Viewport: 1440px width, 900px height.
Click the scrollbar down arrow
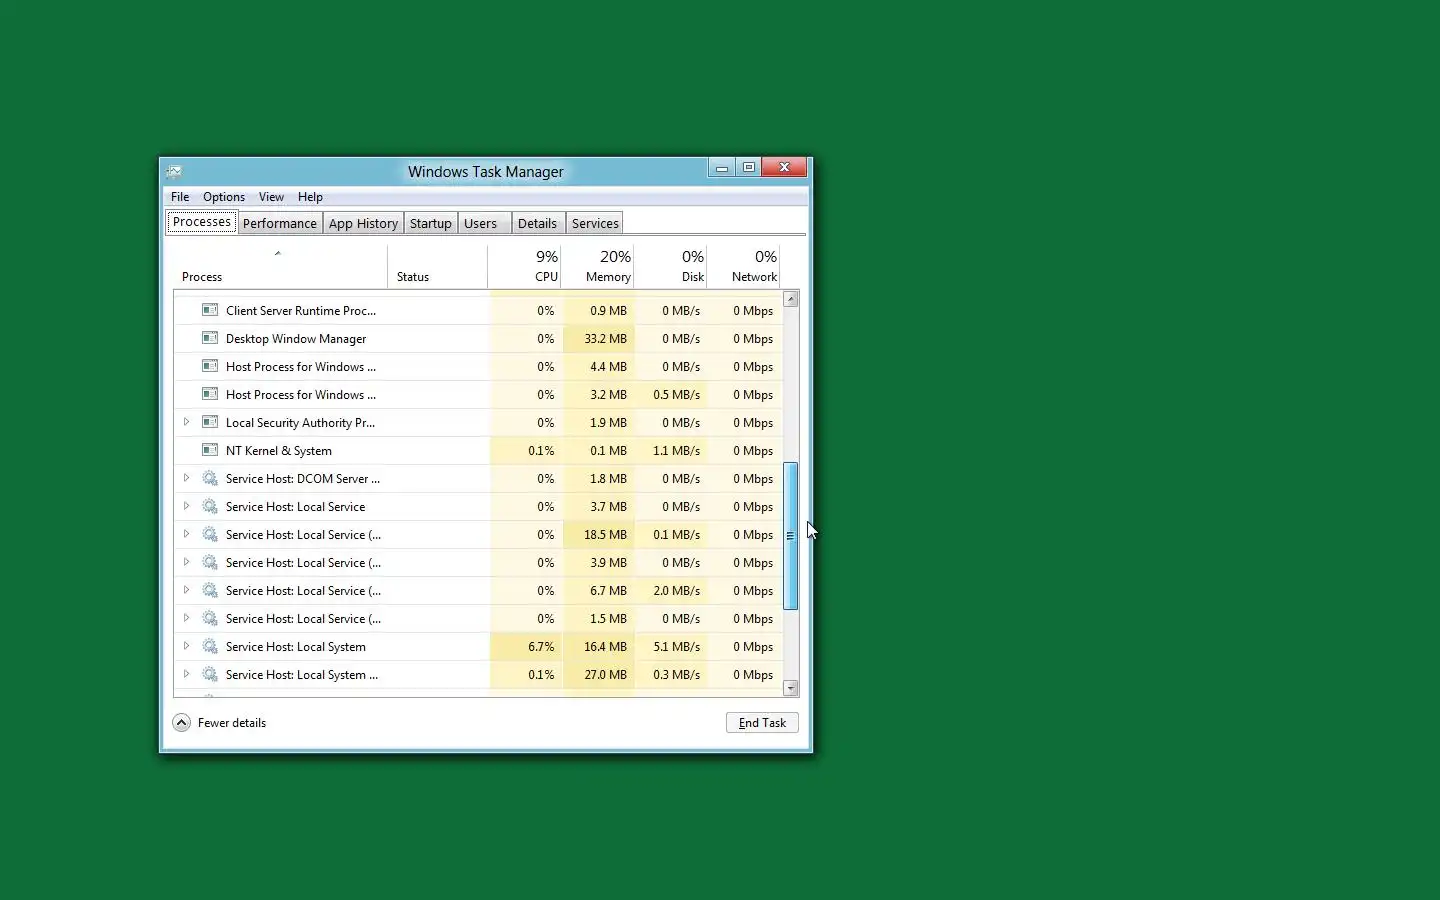click(x=791, y=688)
